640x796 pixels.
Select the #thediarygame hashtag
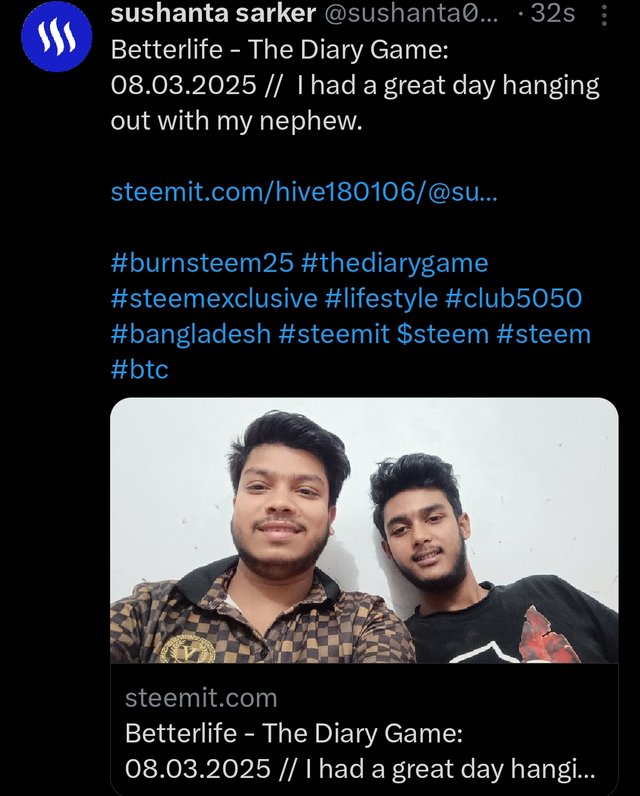394,263
